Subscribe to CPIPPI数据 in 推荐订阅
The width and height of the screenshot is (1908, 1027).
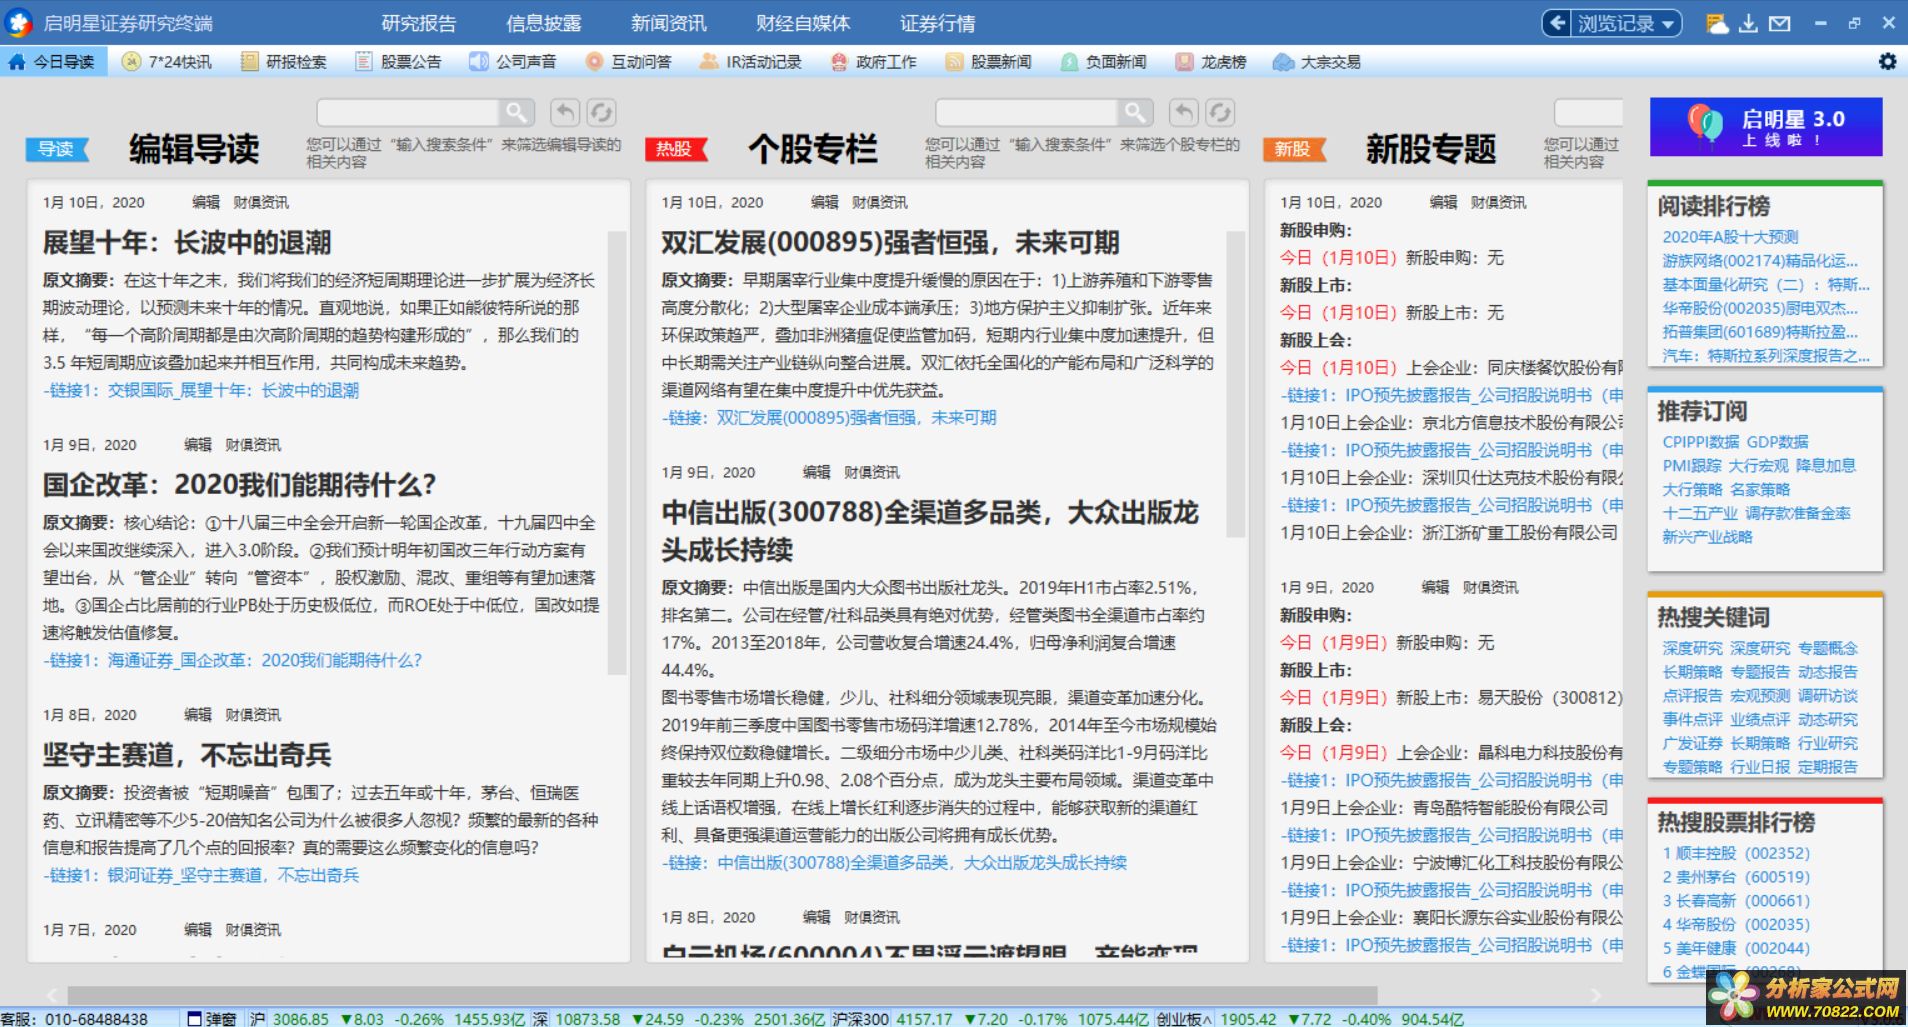[1701, 442]
